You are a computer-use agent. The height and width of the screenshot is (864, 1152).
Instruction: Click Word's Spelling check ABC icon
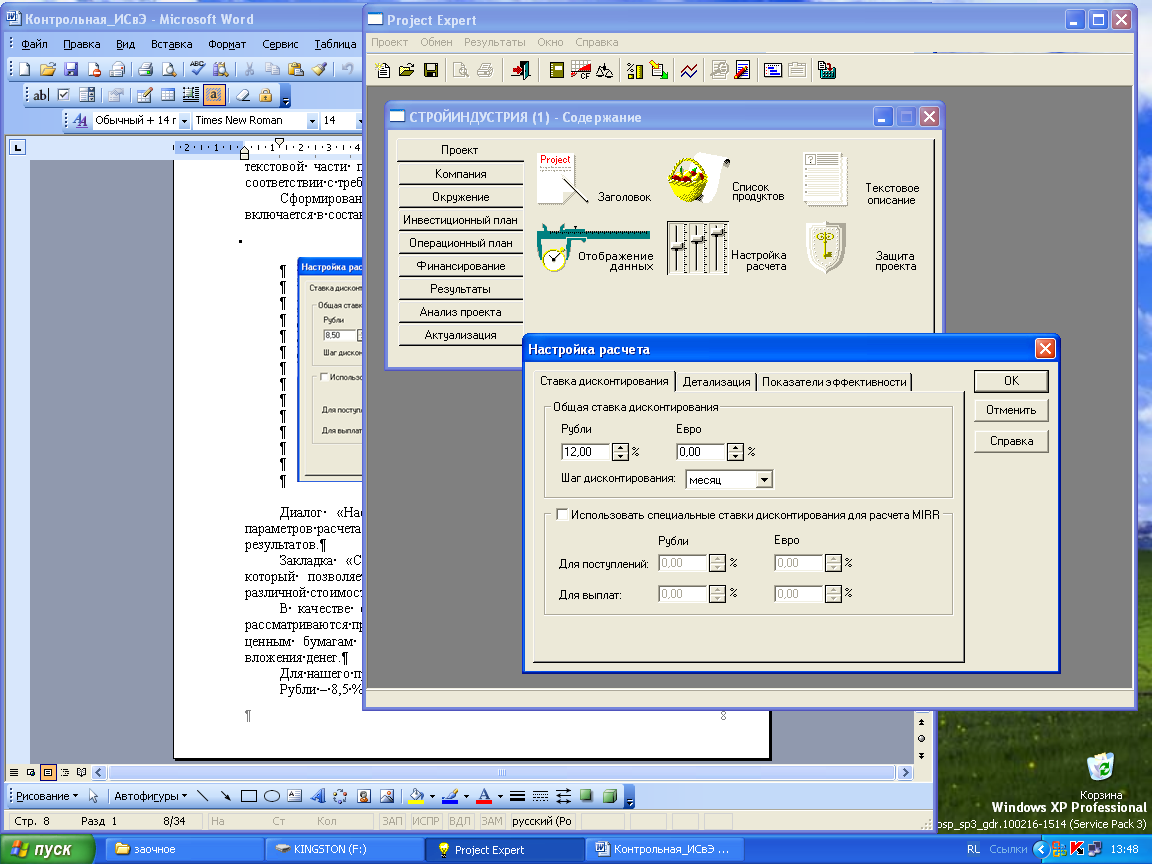[197, 69]
